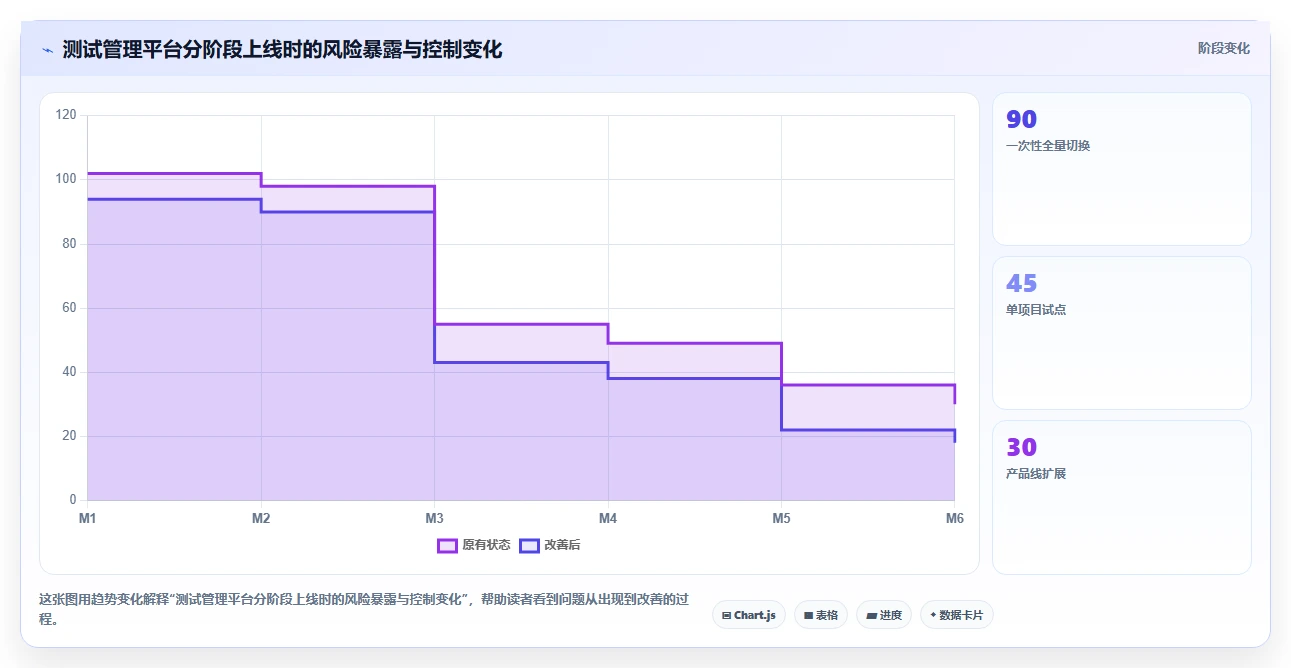Click the M5 x-axis label
This screenshot has width=1291, height=668.
tap(781, 518)
